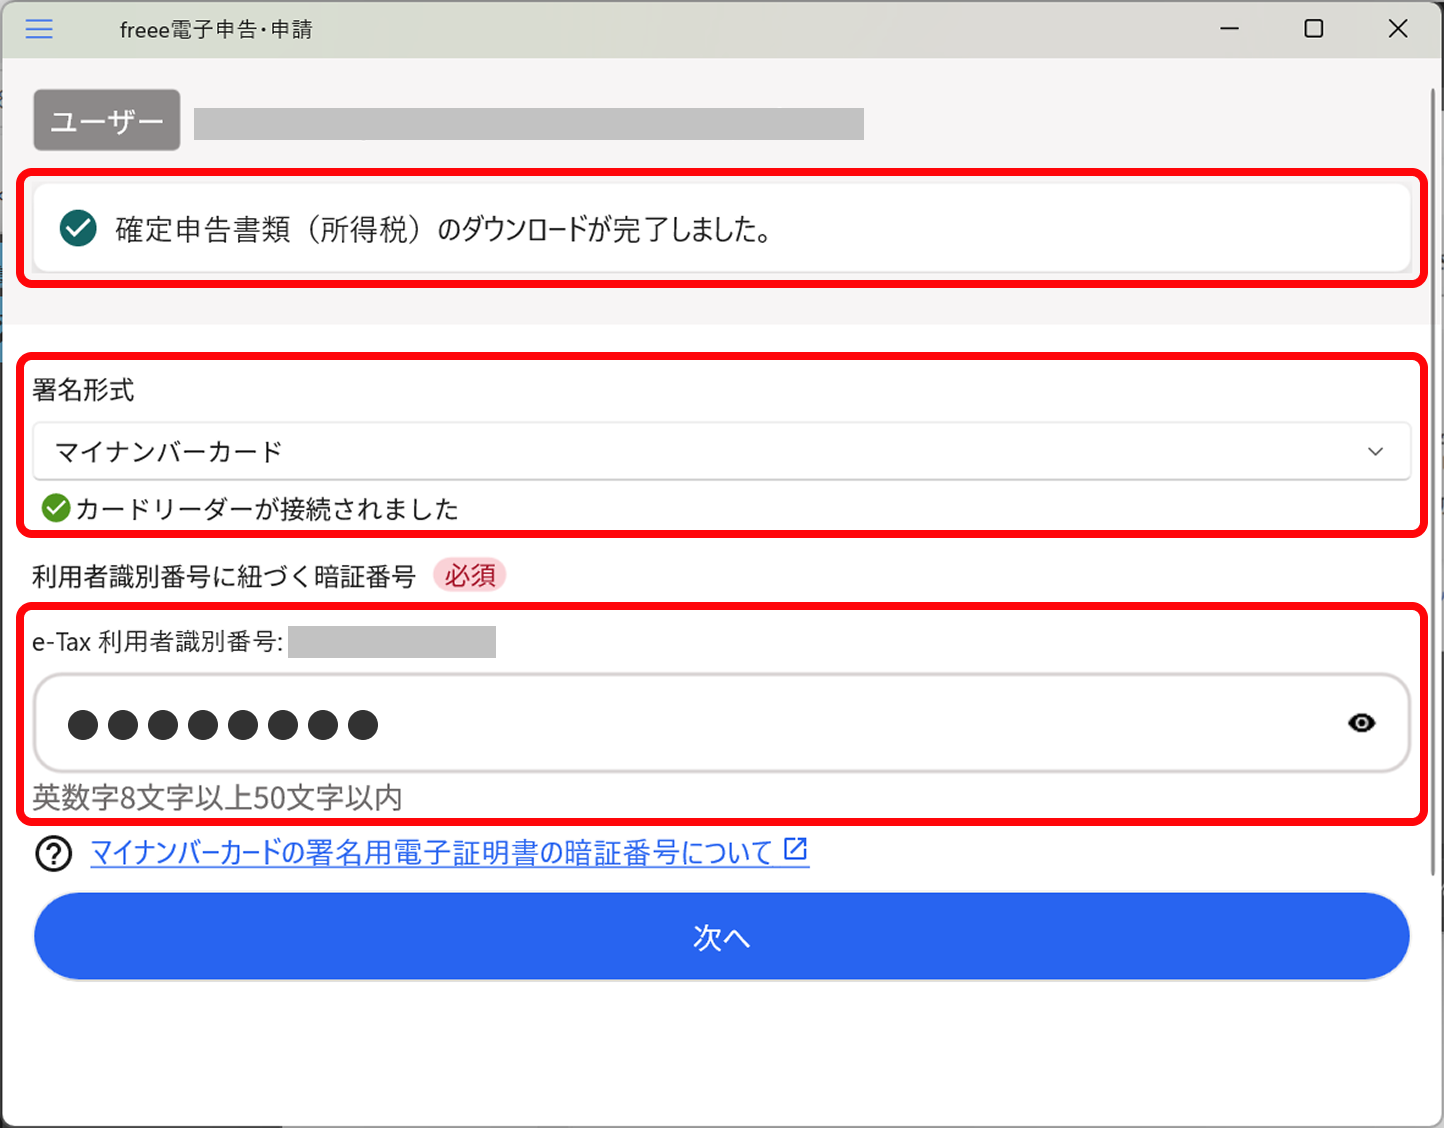Click the password input field

721,723
